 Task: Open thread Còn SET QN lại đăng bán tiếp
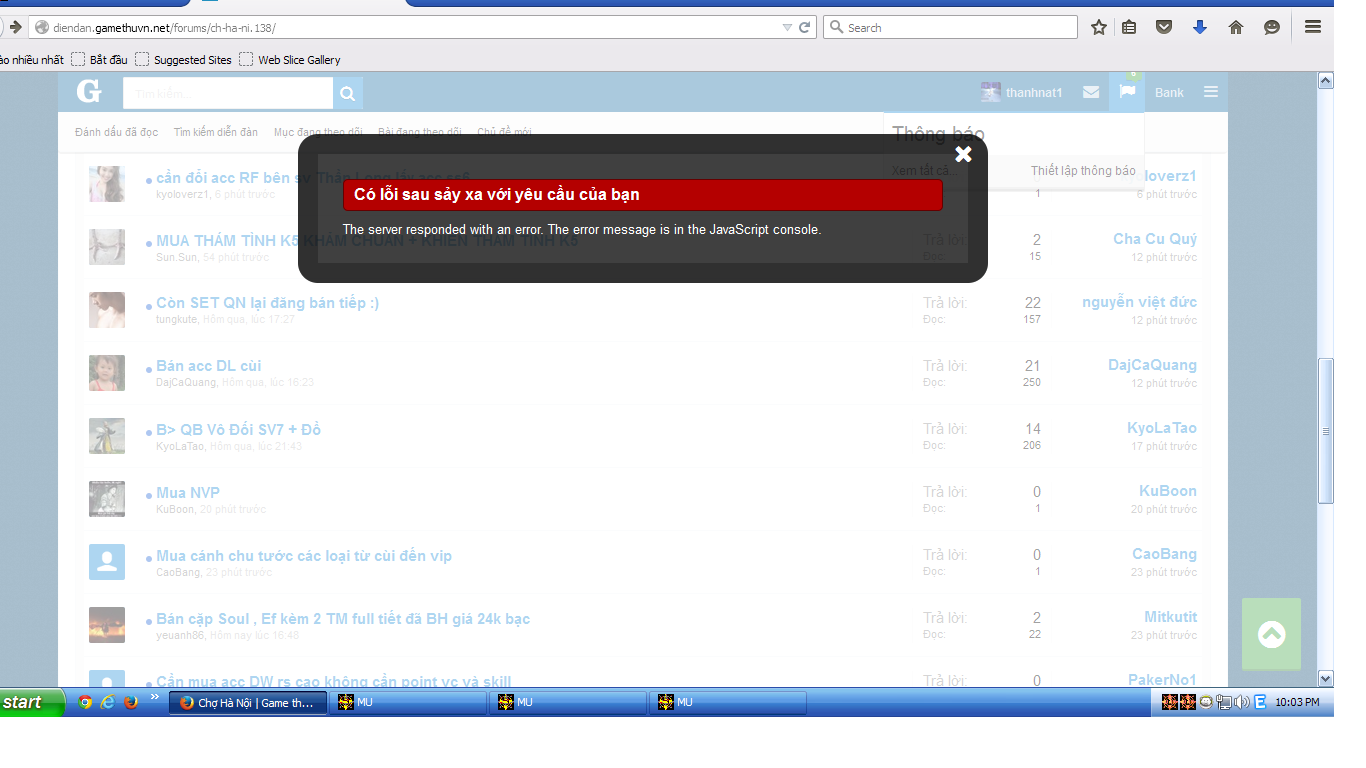coord(268,303)
